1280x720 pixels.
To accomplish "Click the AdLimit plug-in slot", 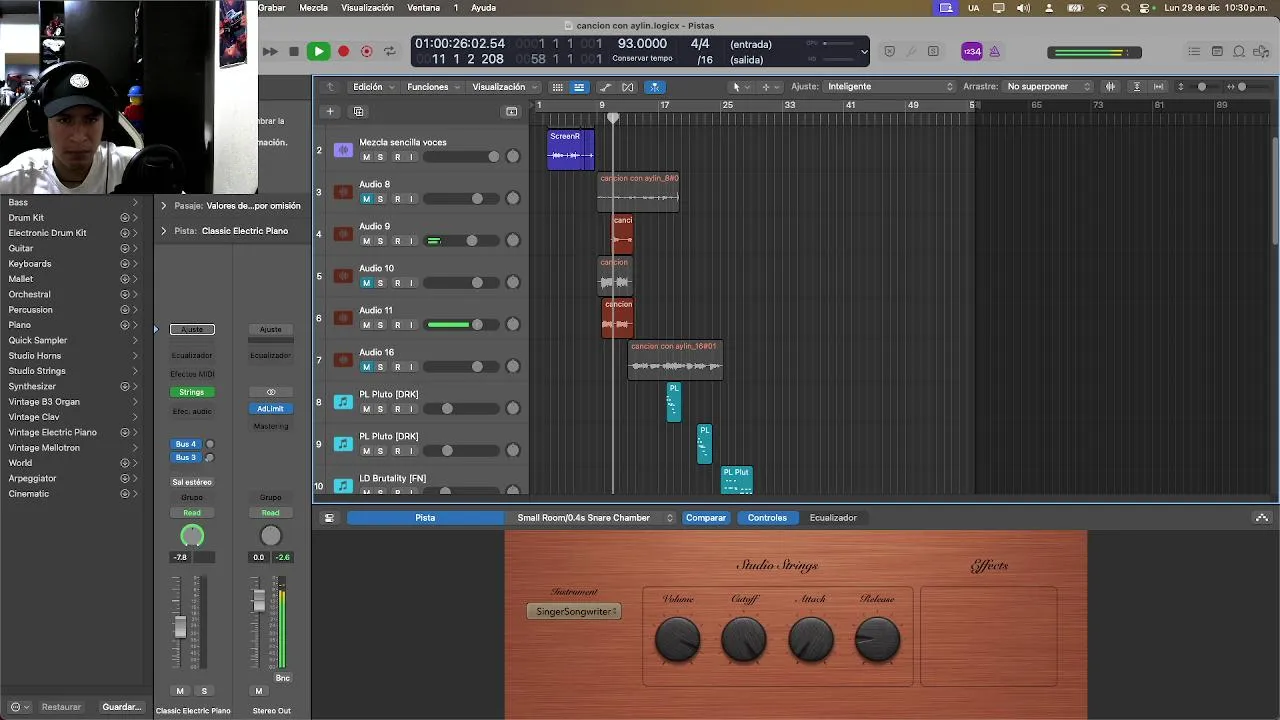I will tap(270, 408).
